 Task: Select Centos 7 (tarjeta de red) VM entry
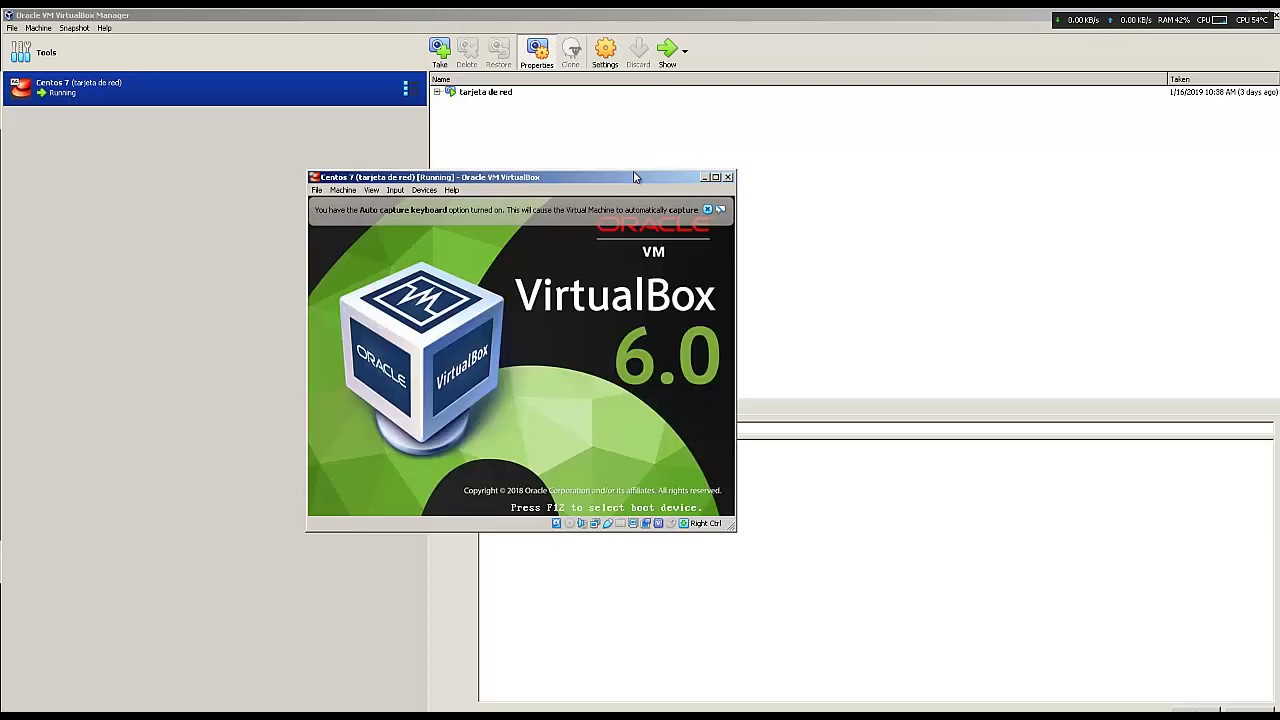point(214,89)
